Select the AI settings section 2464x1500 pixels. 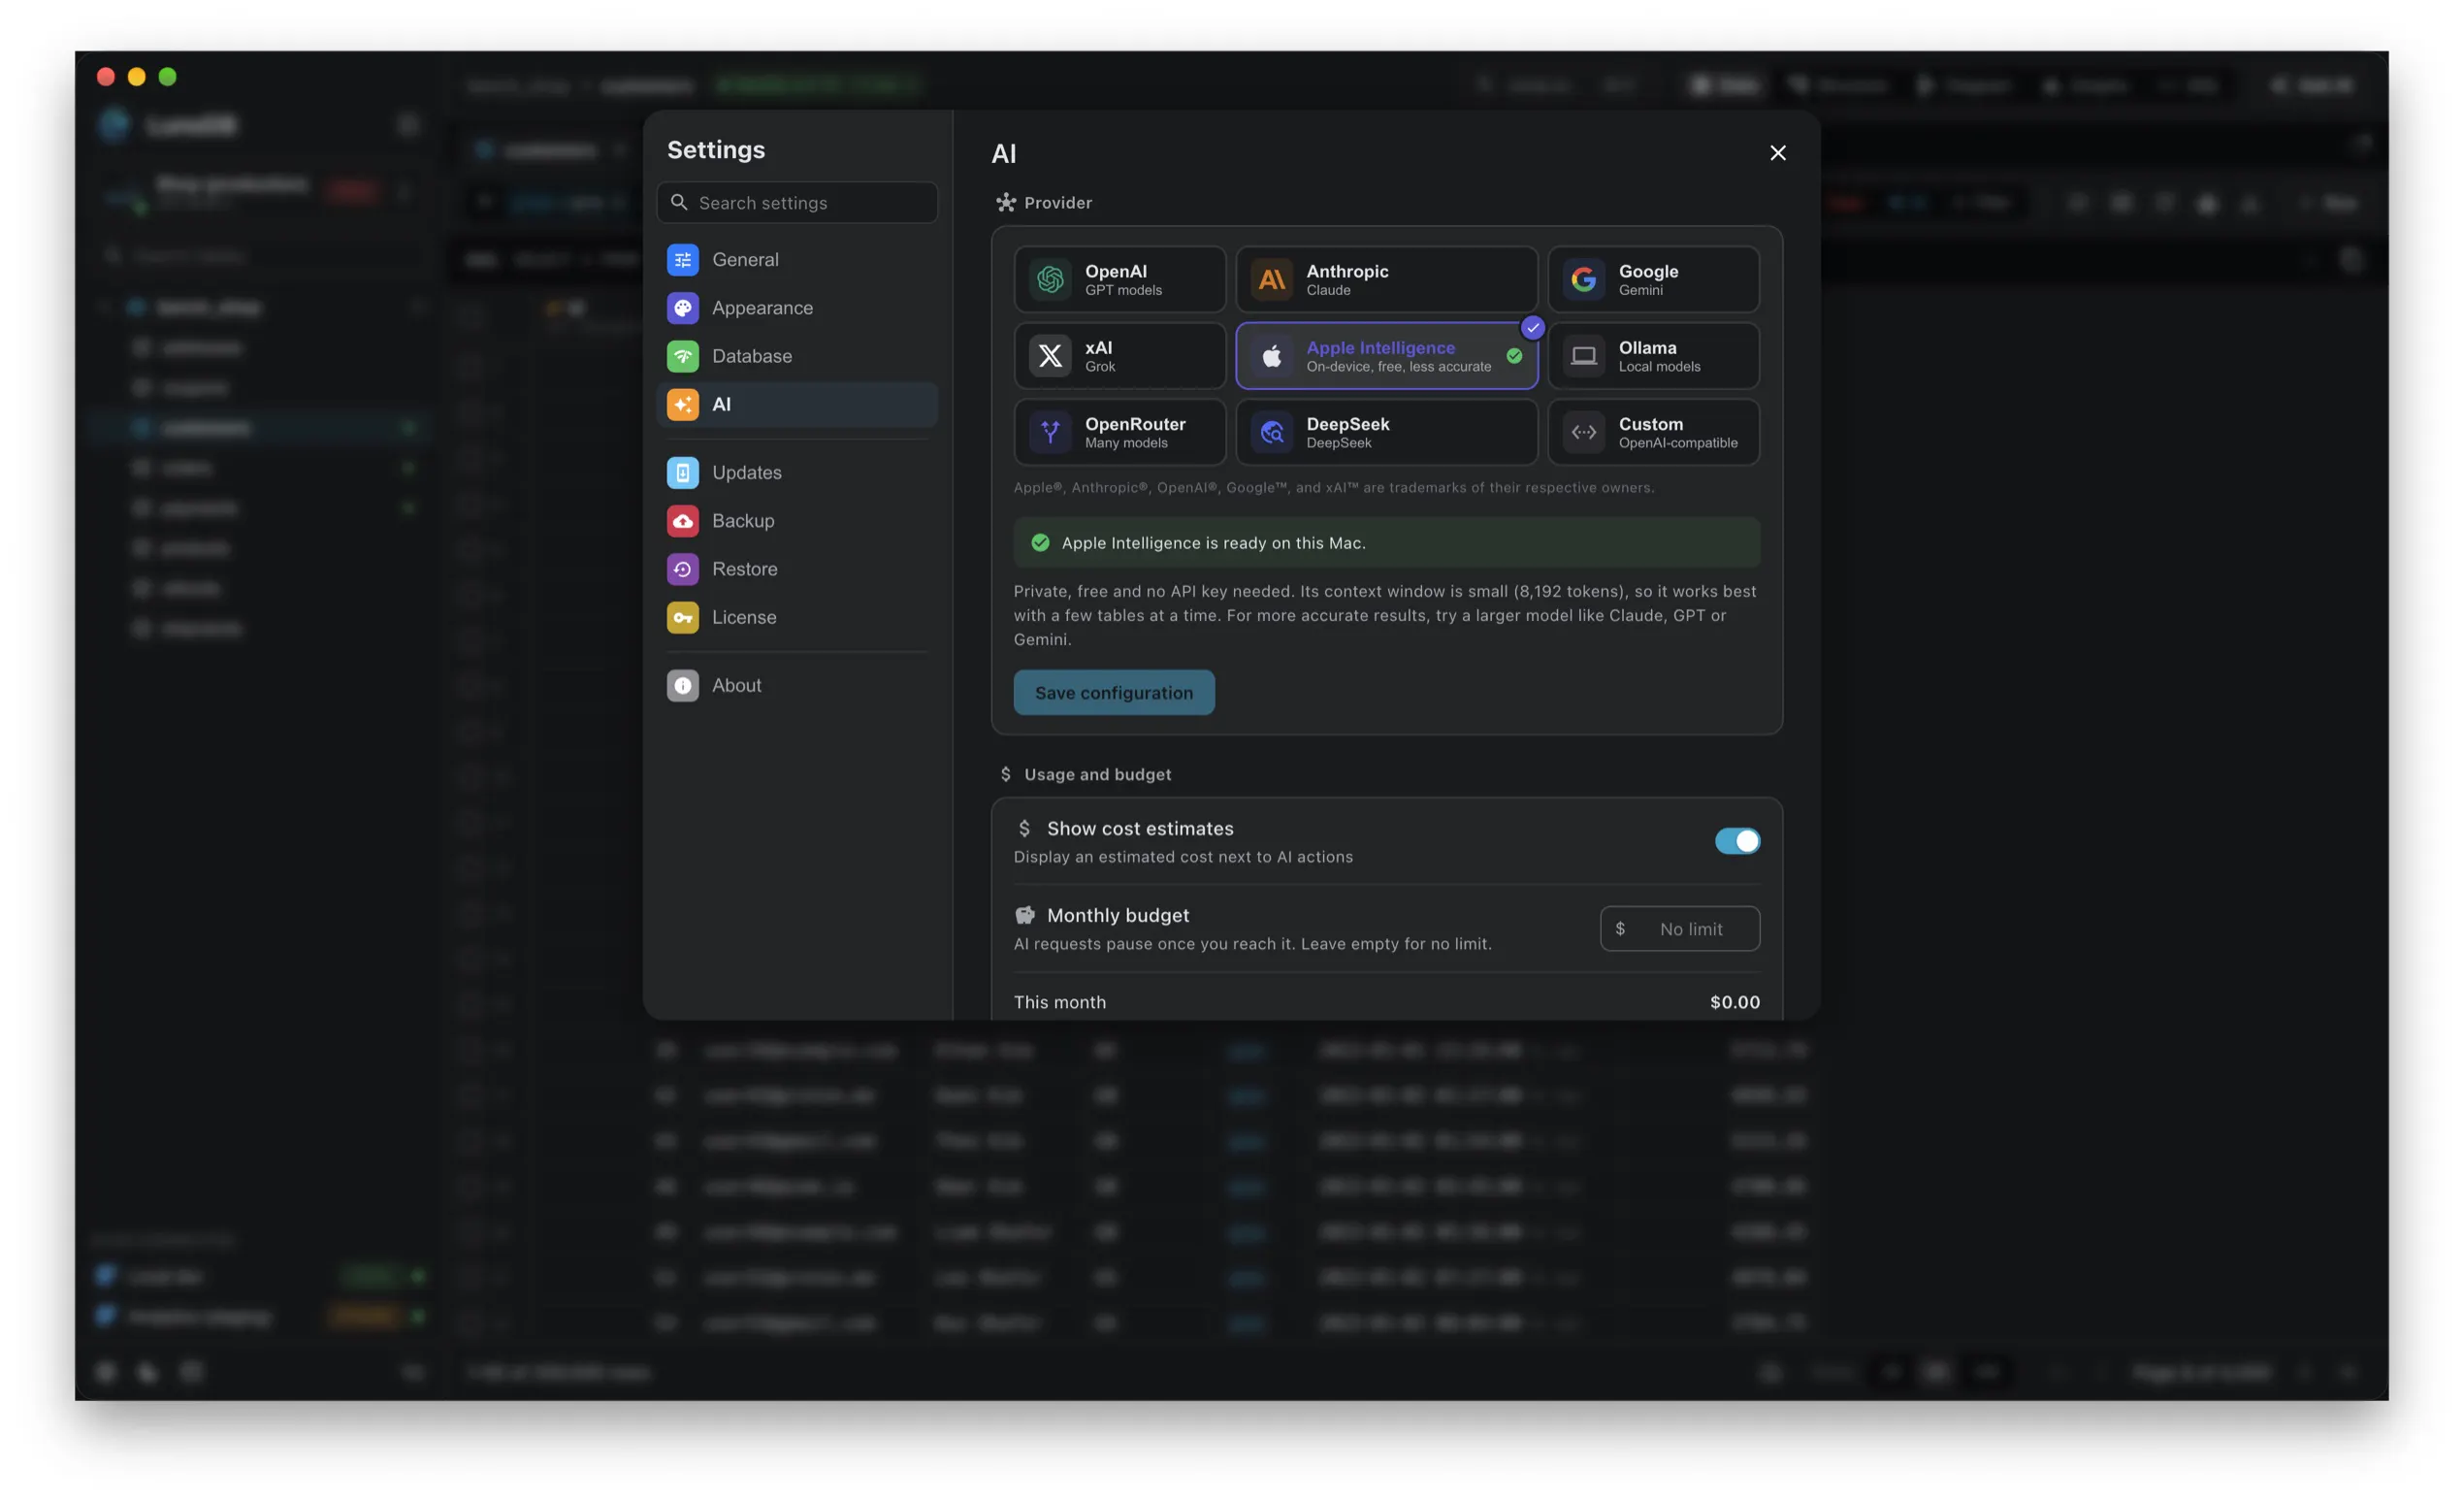pos(797,404)
